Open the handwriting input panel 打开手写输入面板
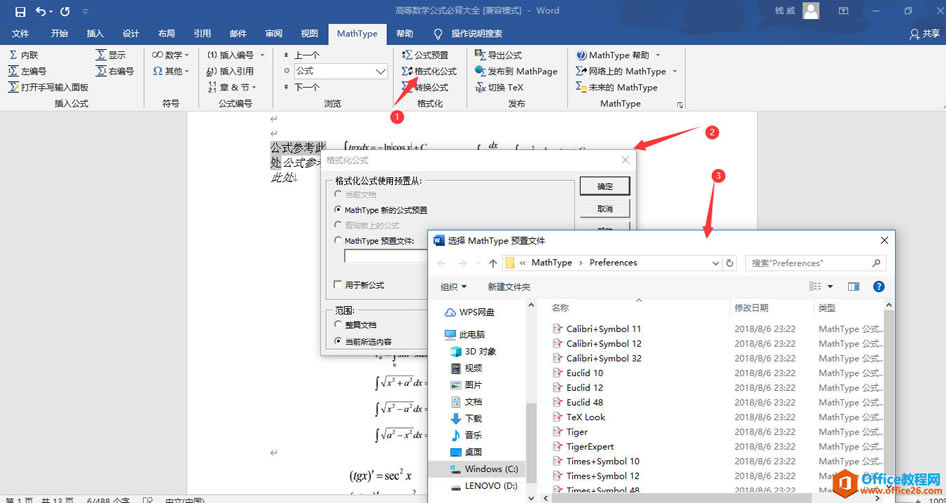 pyautogui.click(x=48, y=87)
